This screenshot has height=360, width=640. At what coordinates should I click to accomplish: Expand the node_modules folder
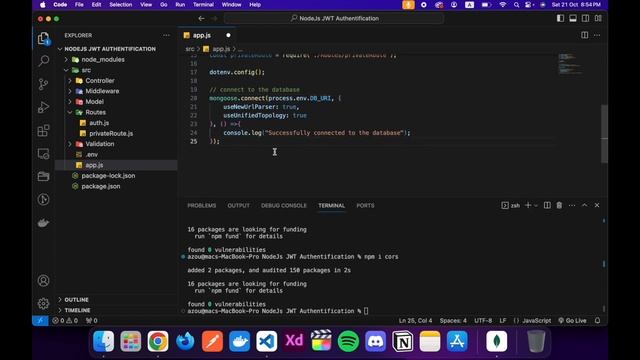pos(66,60)
